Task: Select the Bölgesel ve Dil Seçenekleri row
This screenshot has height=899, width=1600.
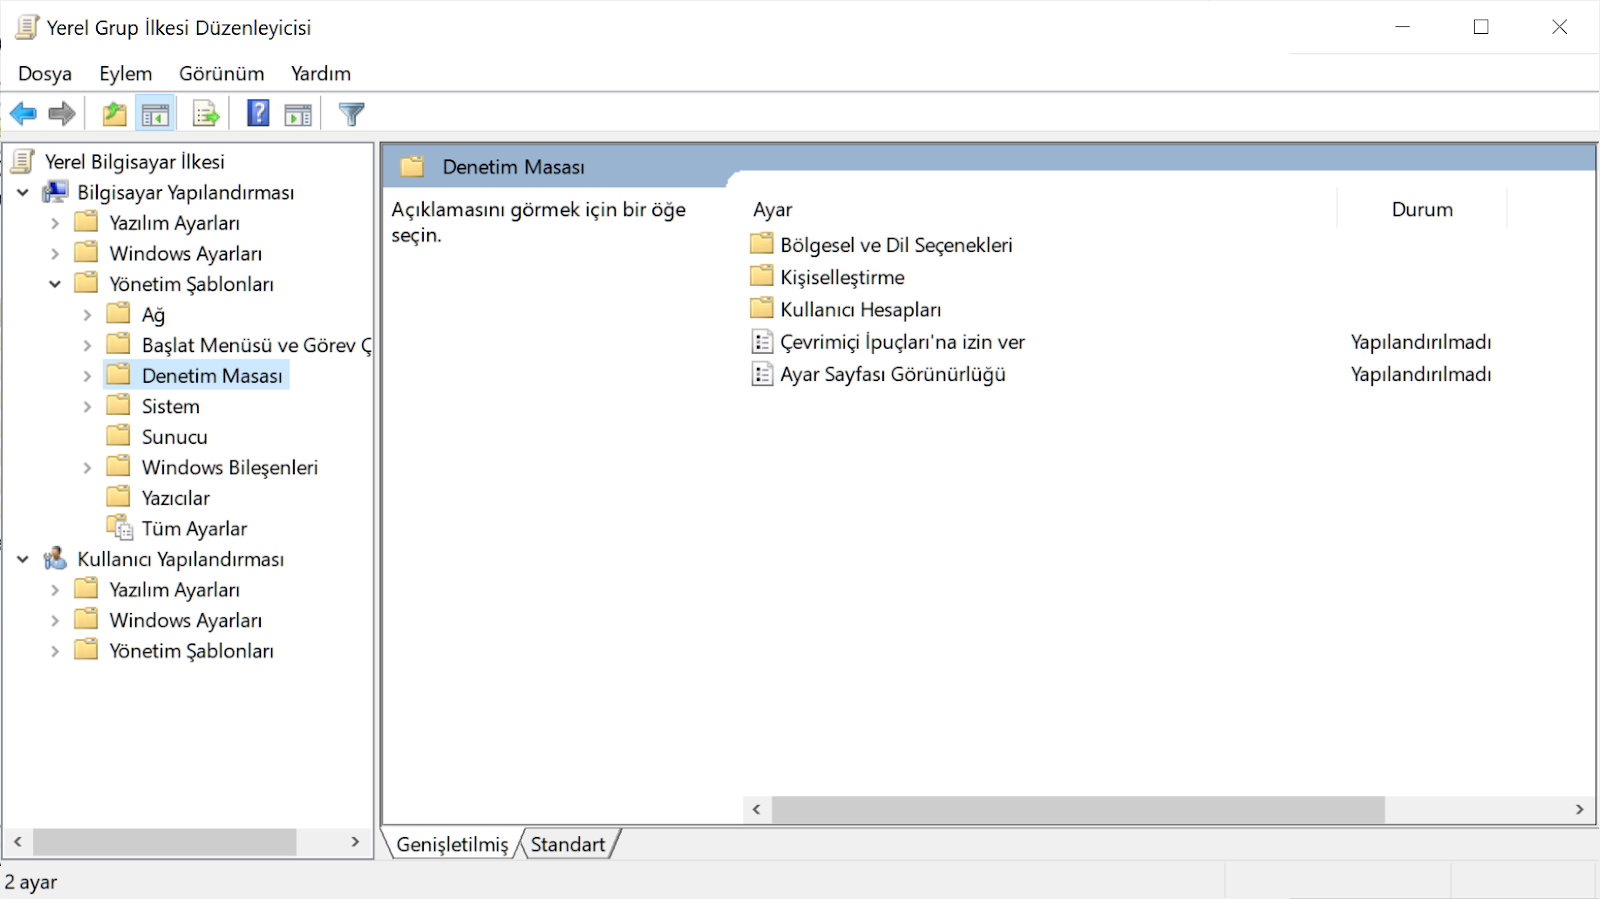Action: pos(896,245)
